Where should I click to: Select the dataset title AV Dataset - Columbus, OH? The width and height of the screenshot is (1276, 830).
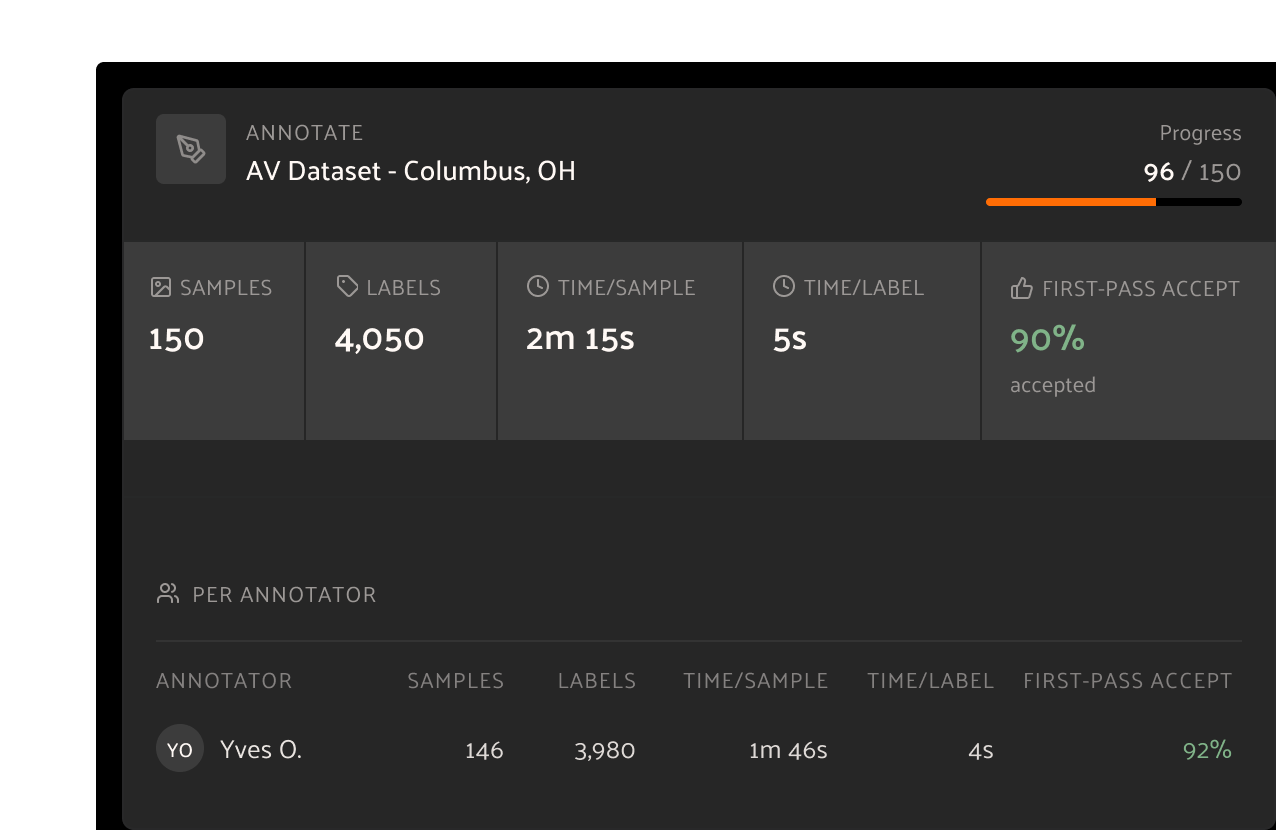tap(411, 171)
